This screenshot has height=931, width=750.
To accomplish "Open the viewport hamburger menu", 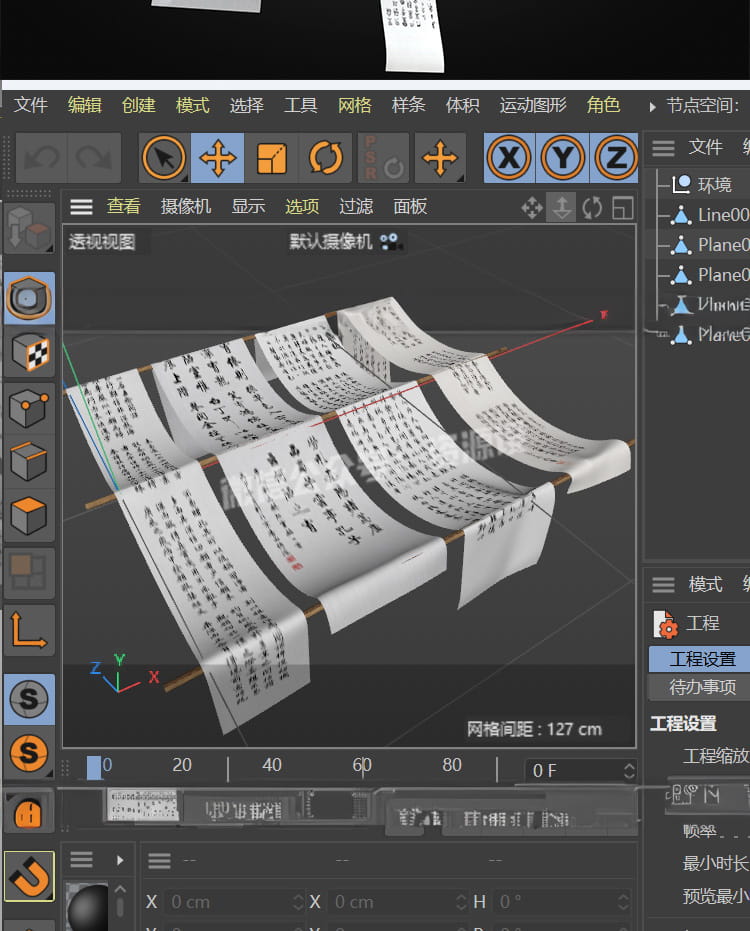I will tap(81, 206).
